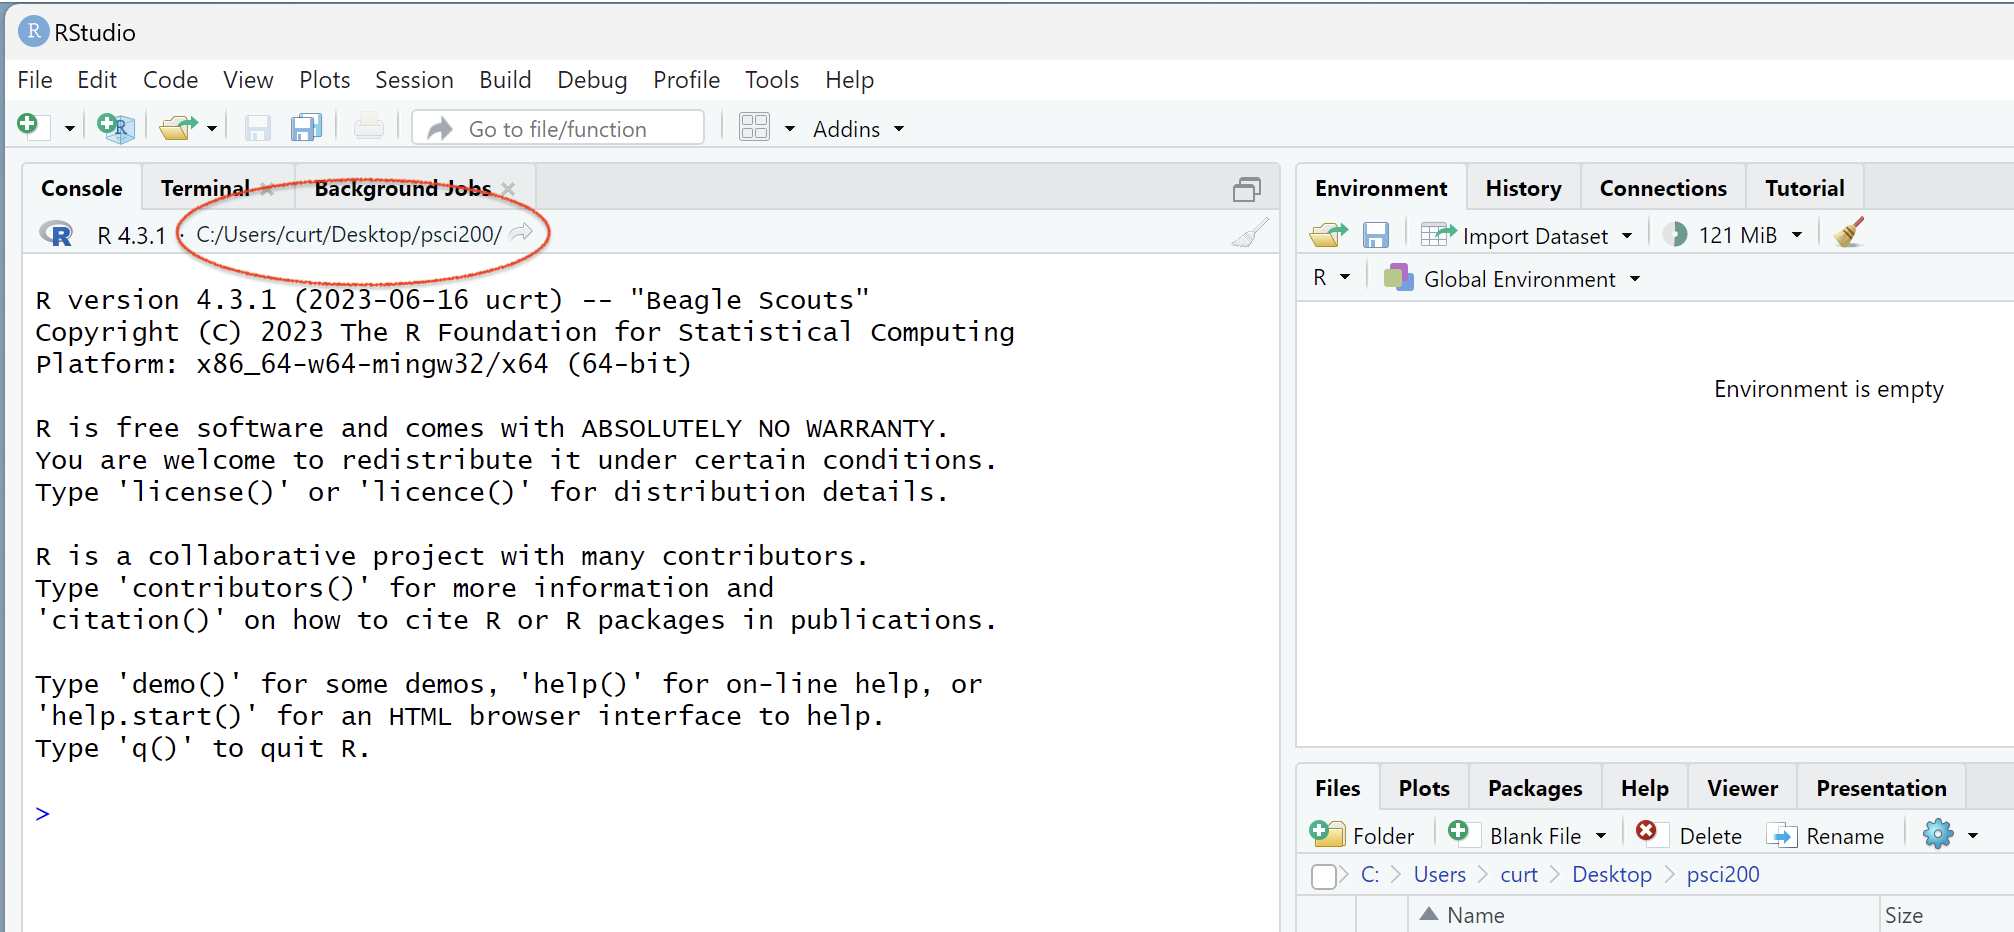
Task: Clear console with the broom icon
Action: (x=1249, y=233)
